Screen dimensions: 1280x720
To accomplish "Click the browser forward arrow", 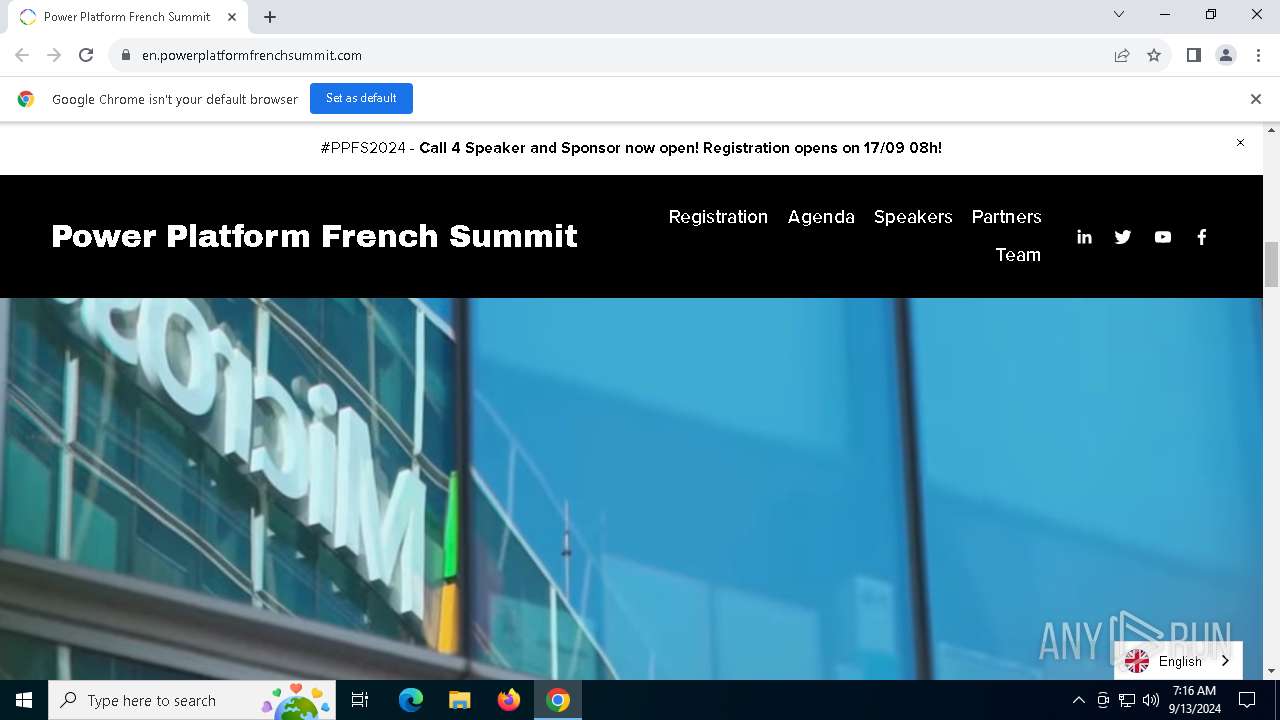I will 54,55.
